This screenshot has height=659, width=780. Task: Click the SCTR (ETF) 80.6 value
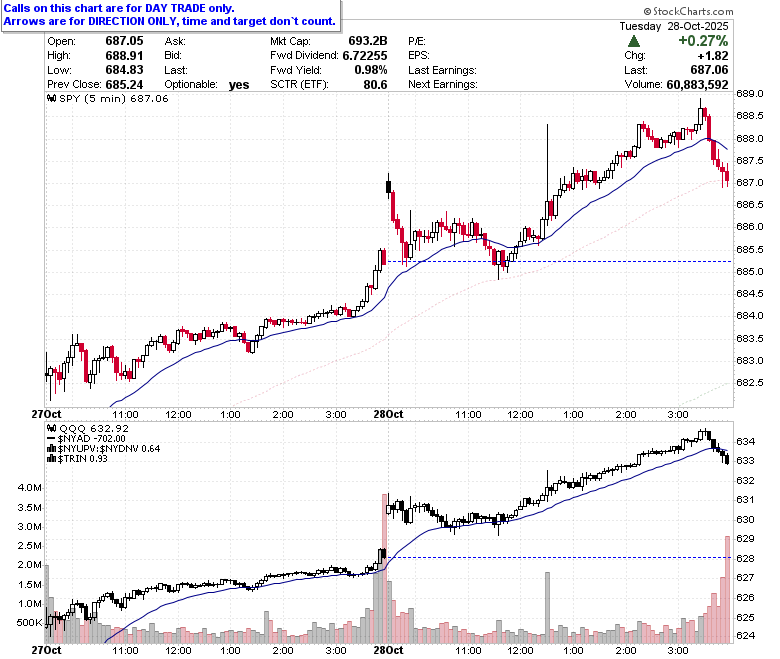coord(375,85)
